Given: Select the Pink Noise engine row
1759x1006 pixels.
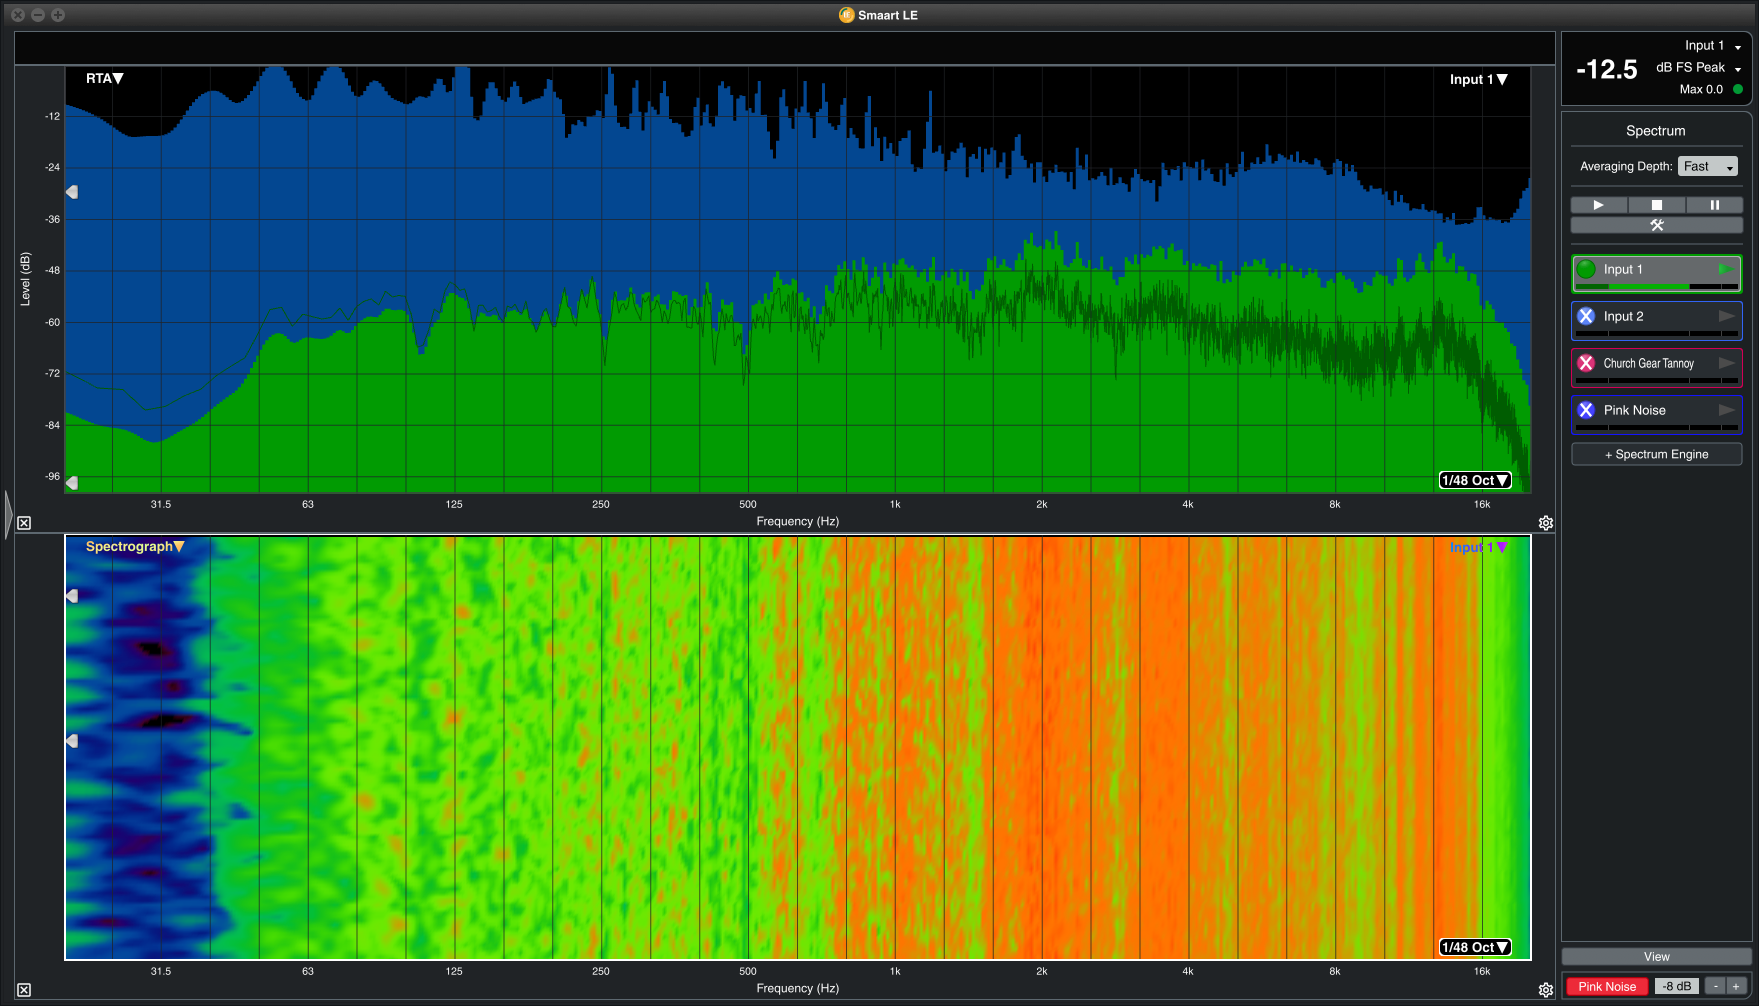Looking at the screenshot, I should point(1656,414).
